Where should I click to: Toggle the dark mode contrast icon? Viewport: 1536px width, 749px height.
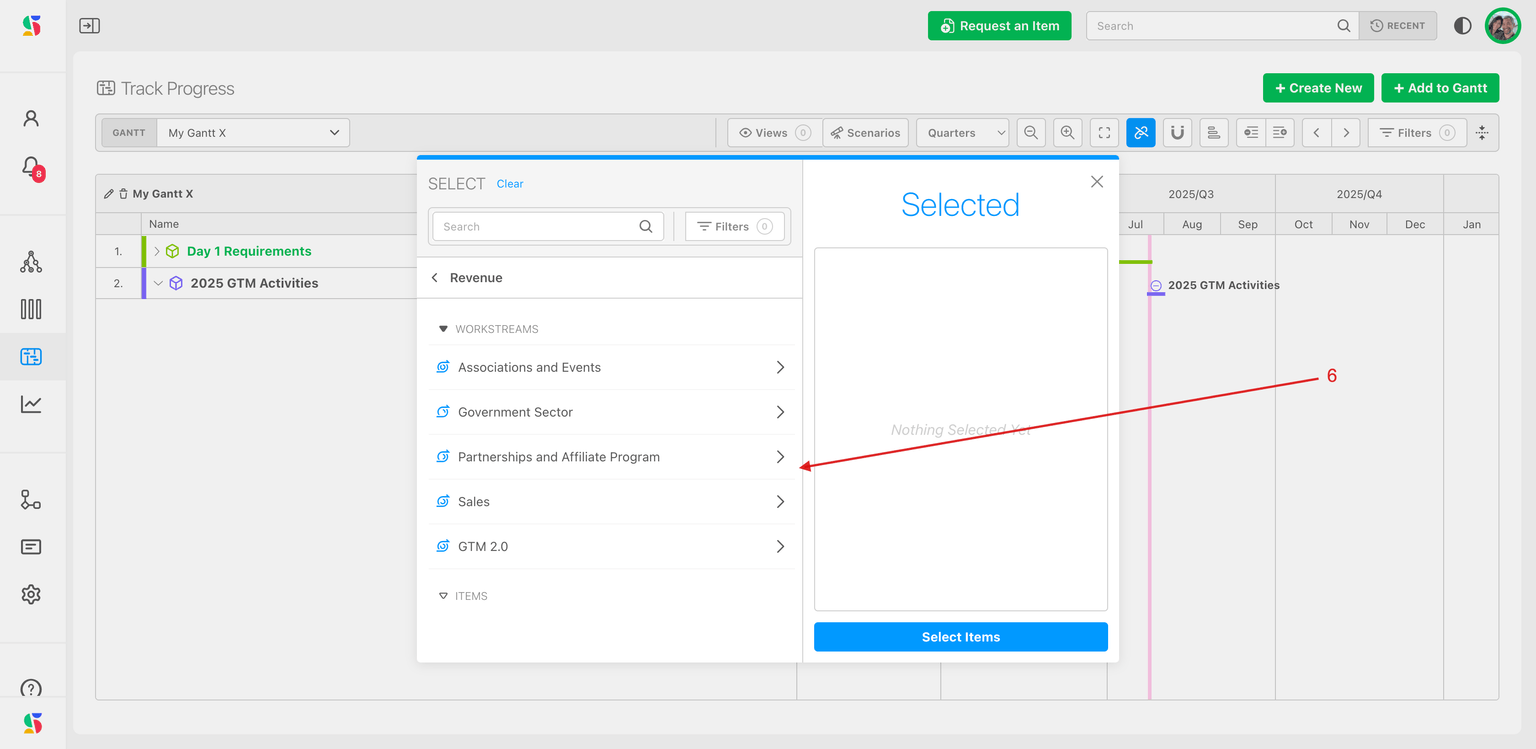(x=1462, y=26)
